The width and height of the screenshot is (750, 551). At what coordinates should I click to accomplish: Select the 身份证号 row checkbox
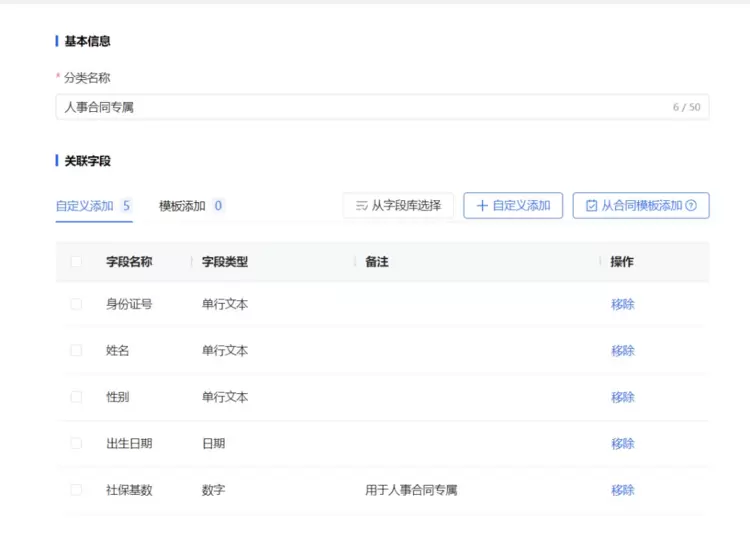(77, 304)
